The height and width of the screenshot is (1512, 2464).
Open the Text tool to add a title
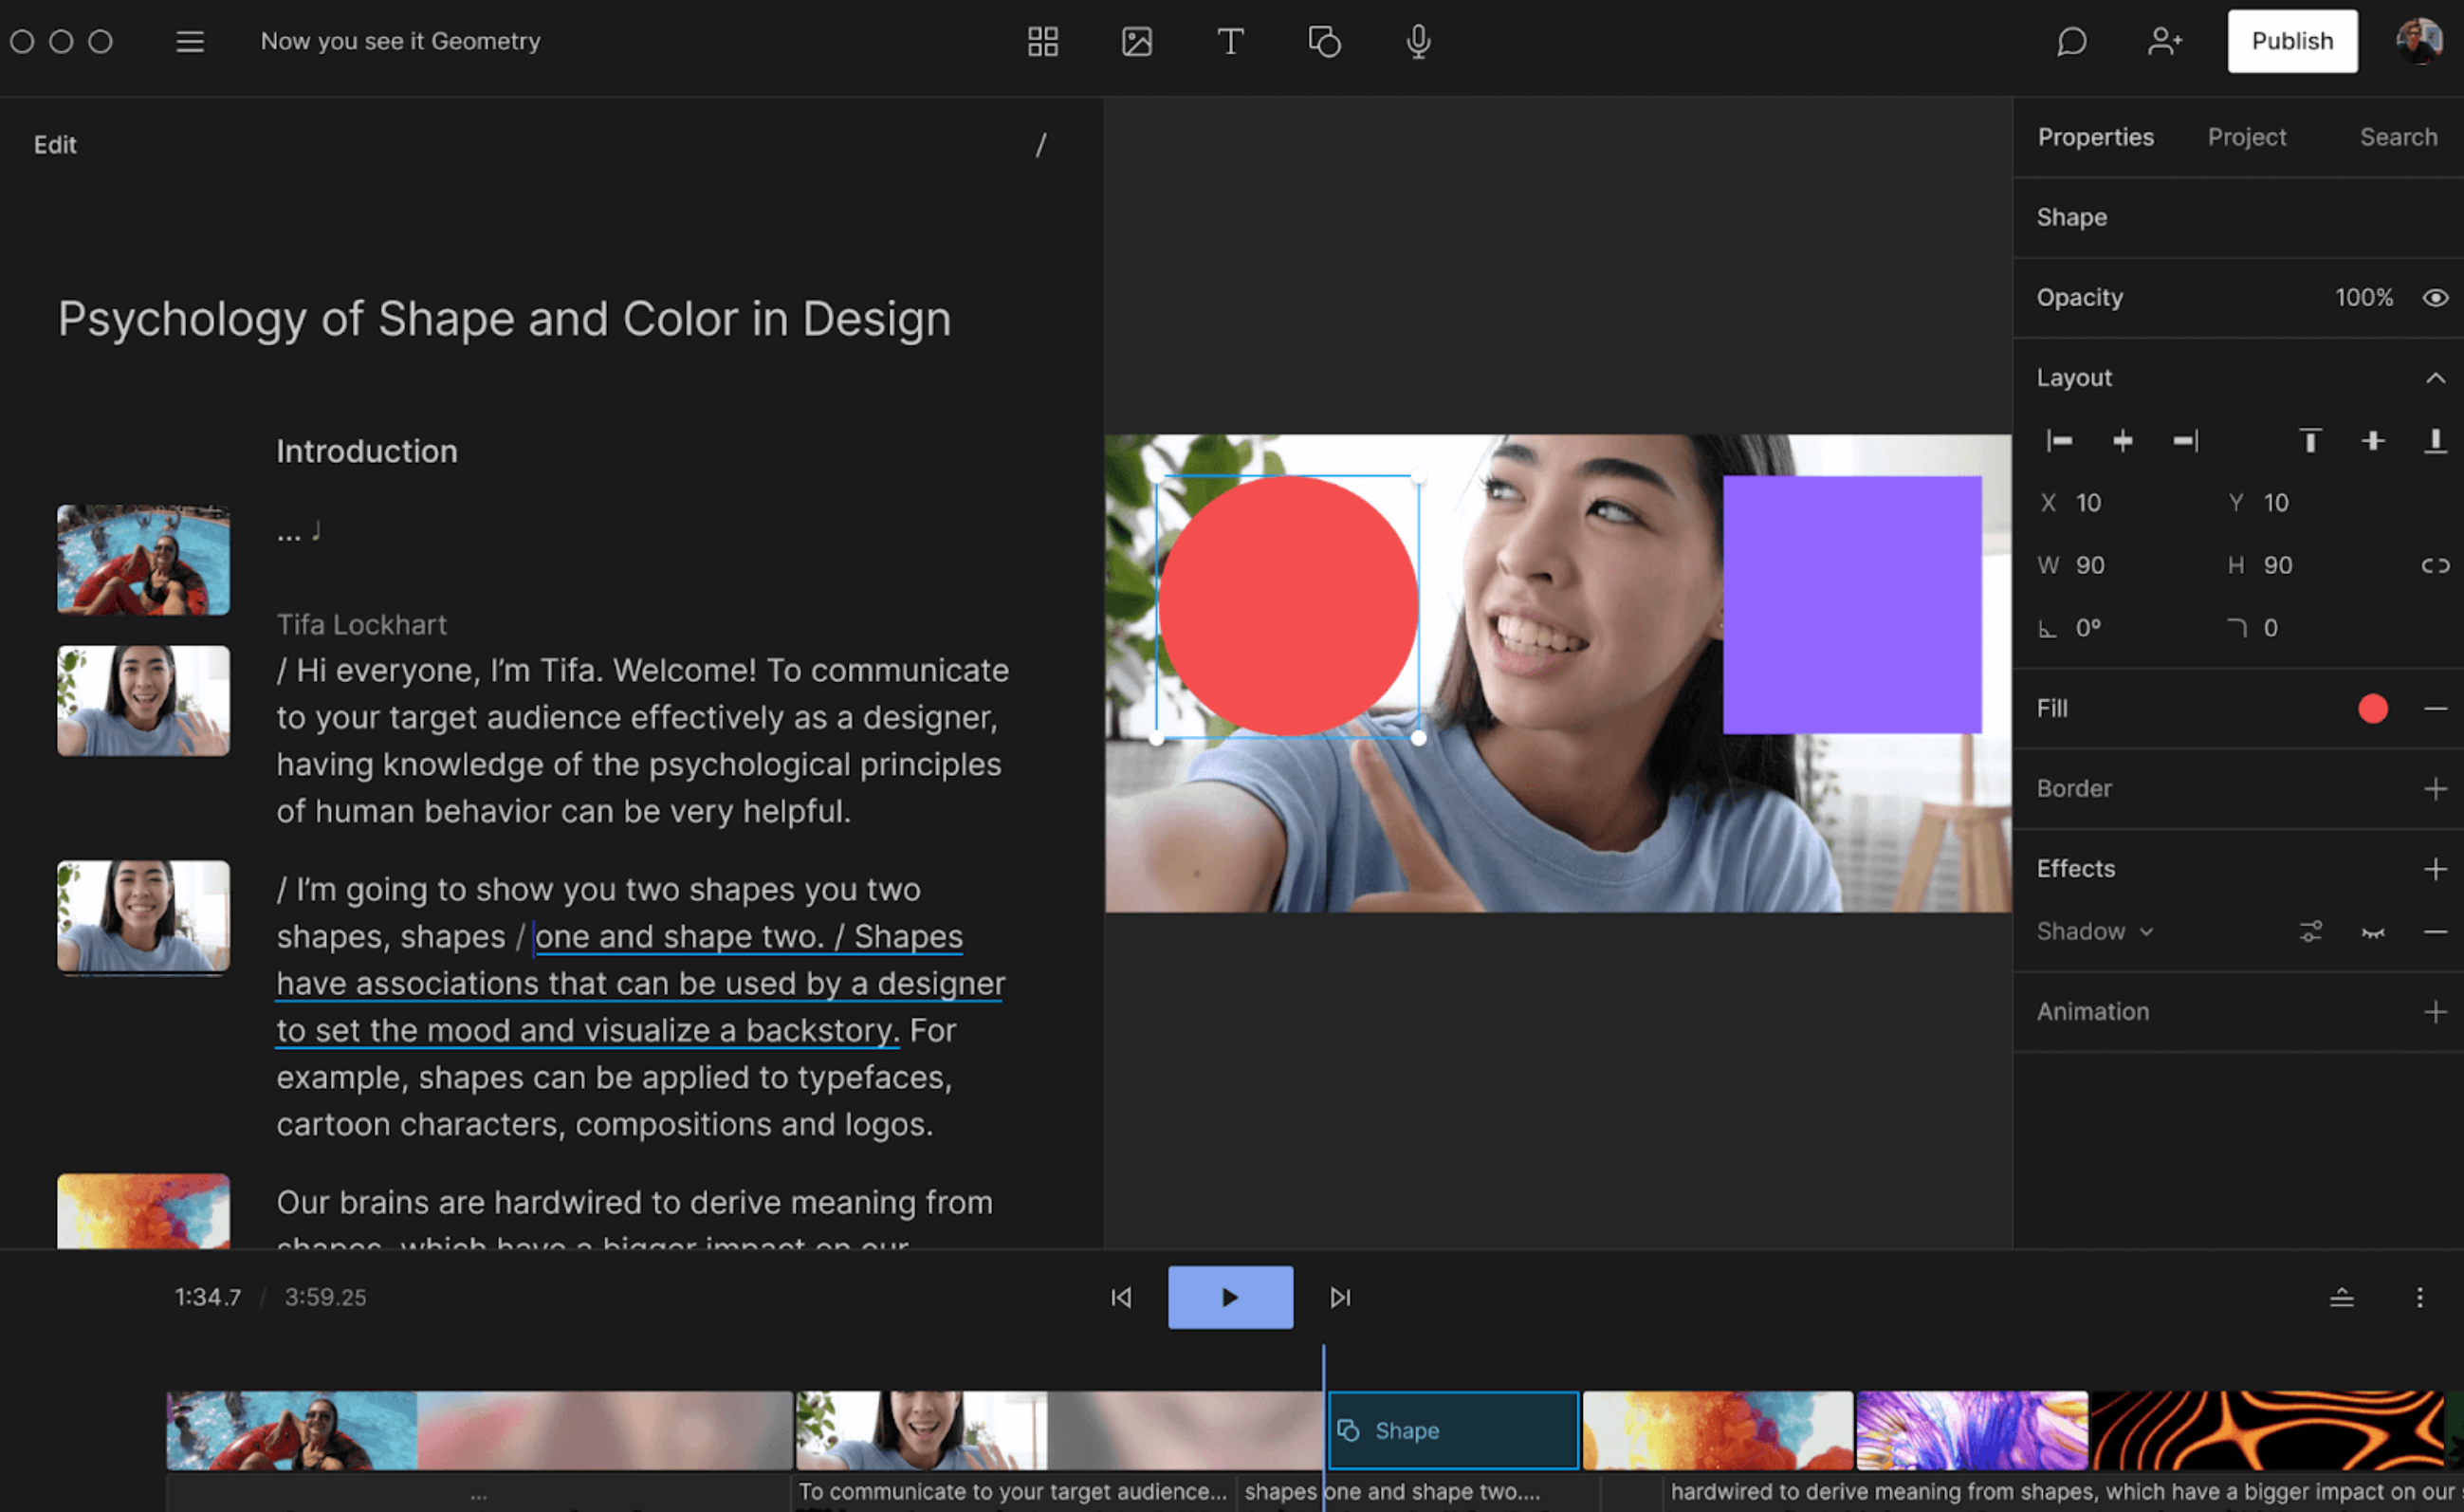1230,41
